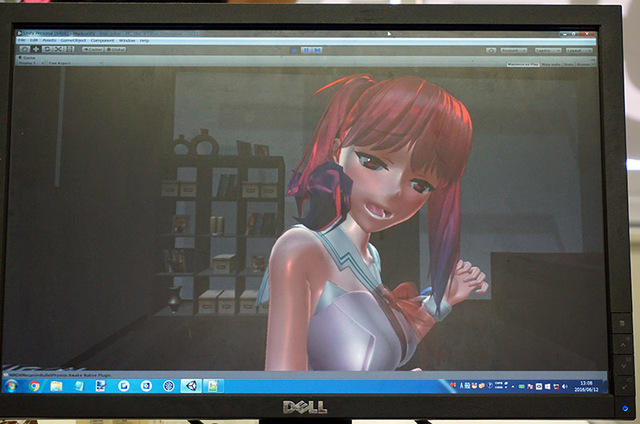Image resolution: width=640 pixels, height=424 pixels.
Task: Select the Game view tab
Action: point(27,58)
